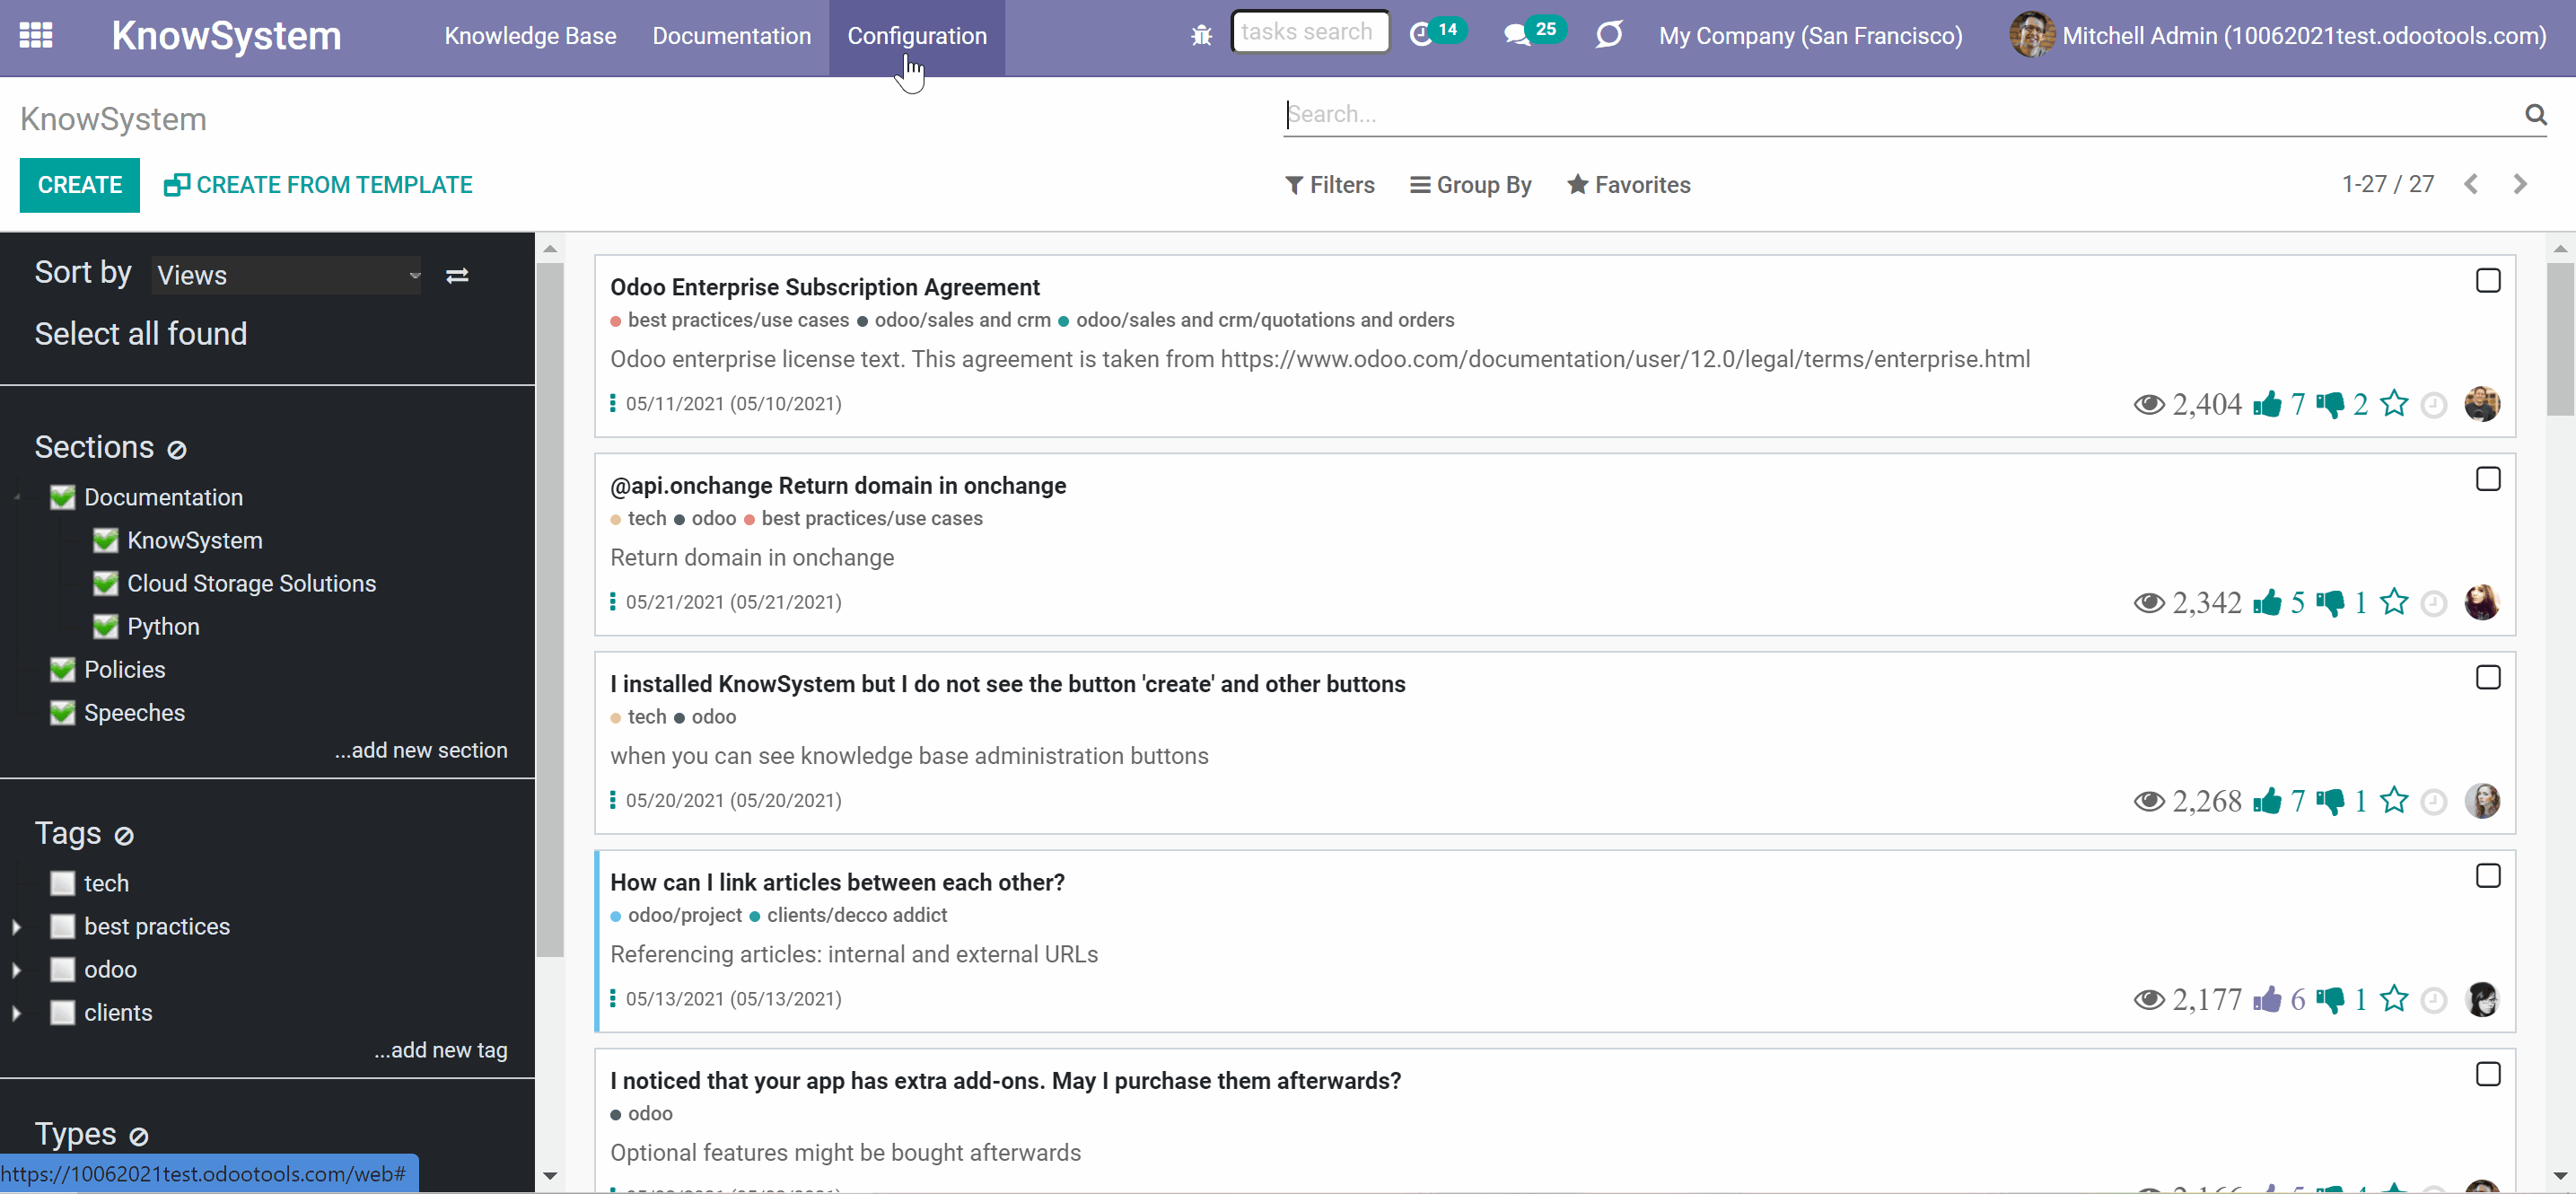Open the Favorites dropdown
The height and width of the screenshot is (1194, 2576).
(x=1628, y=186)
